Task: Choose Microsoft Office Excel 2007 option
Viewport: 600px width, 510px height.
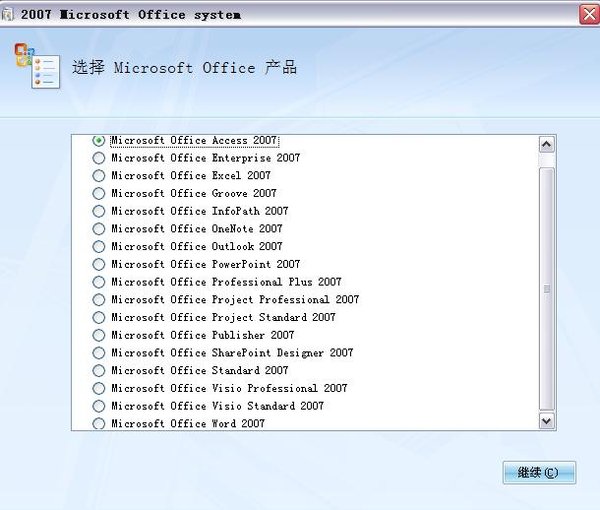Action: click(98, 176)
